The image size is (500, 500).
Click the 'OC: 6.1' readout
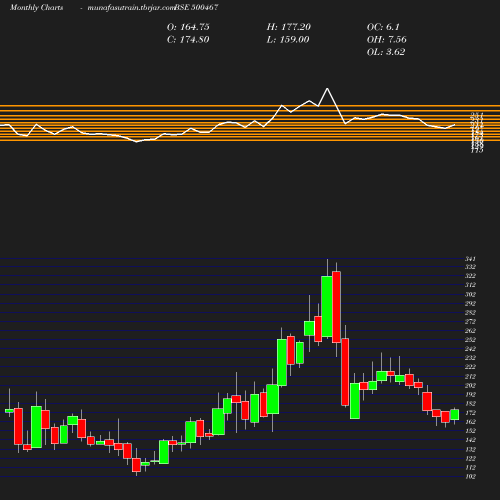tap(383, 27)
